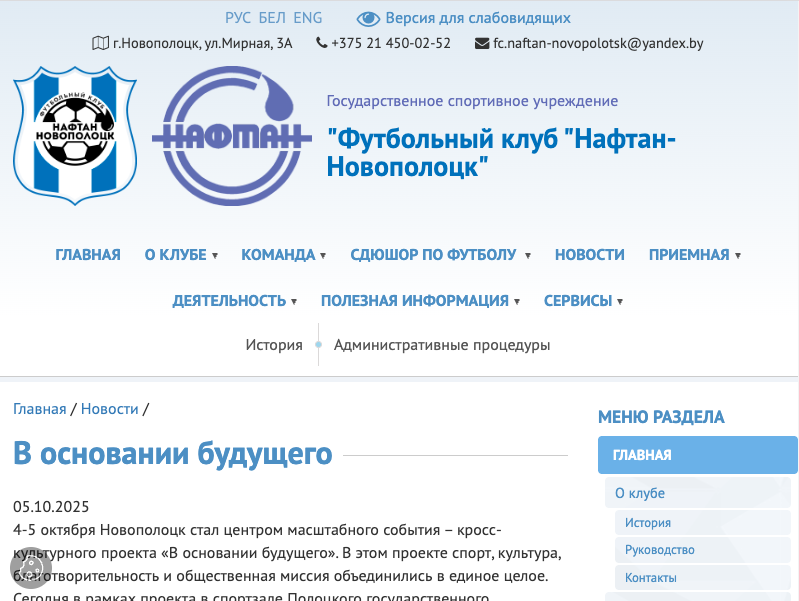Select ГЛАВНАЯ in the section menu sidebar

[698, 455]
